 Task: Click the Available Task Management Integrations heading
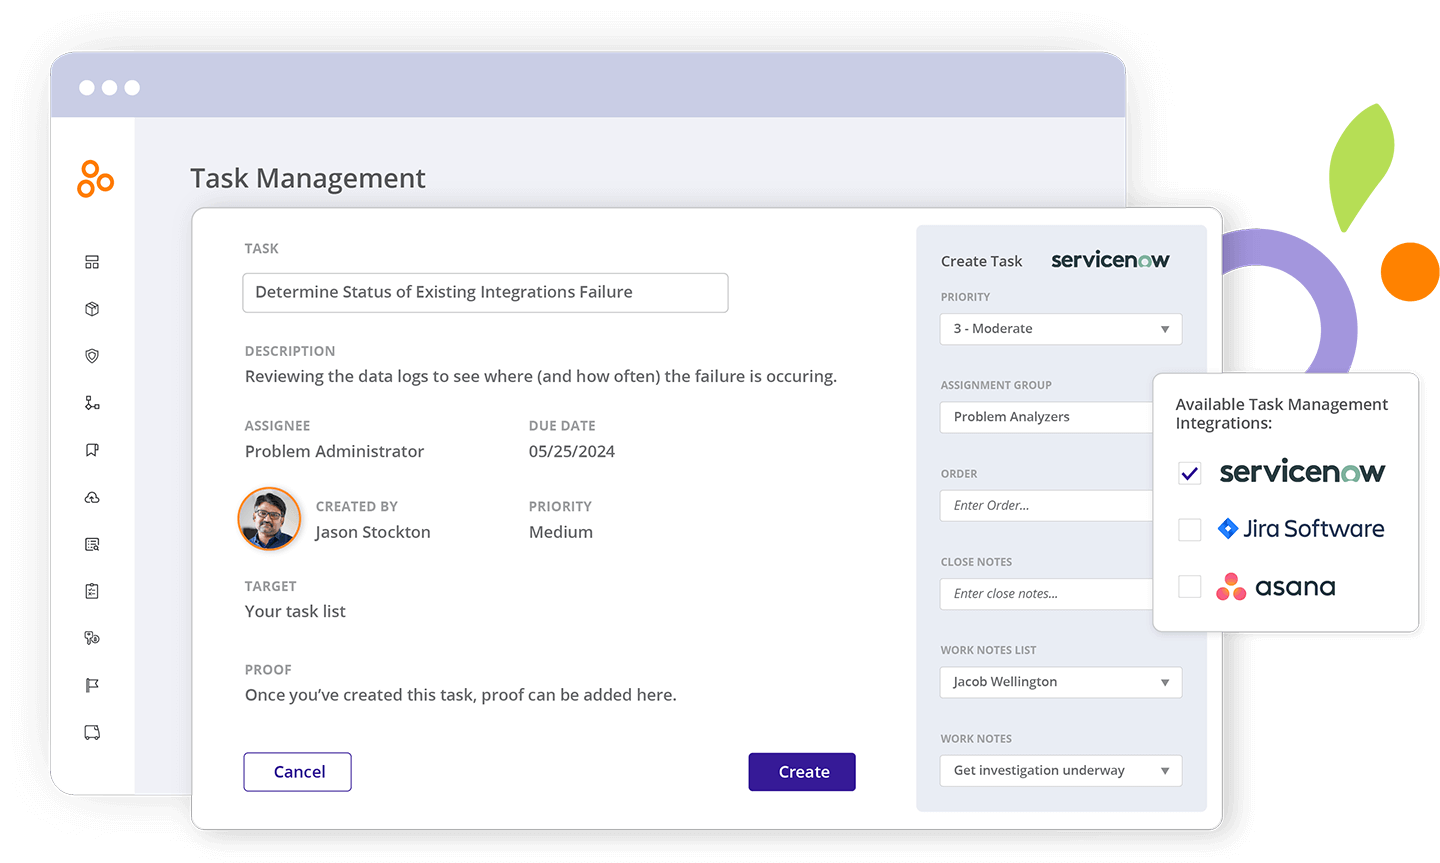[1281, 414]
